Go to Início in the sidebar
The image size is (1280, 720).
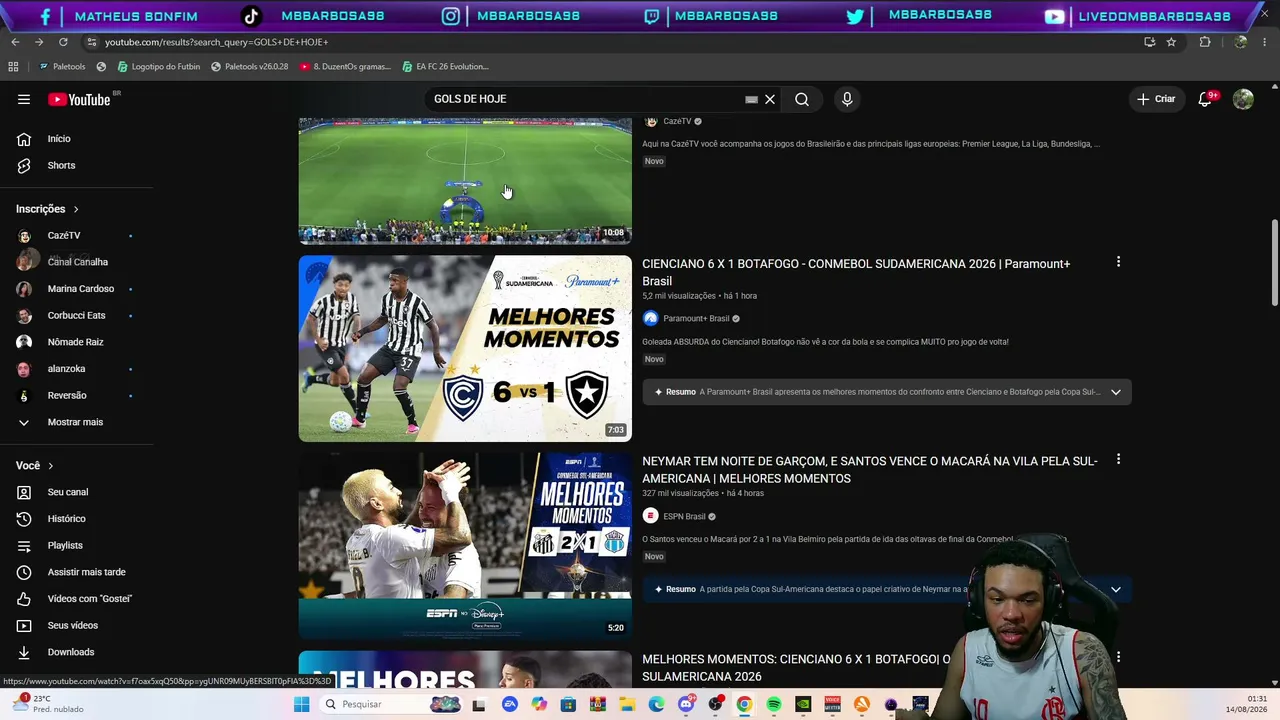[x=59, y=139]
